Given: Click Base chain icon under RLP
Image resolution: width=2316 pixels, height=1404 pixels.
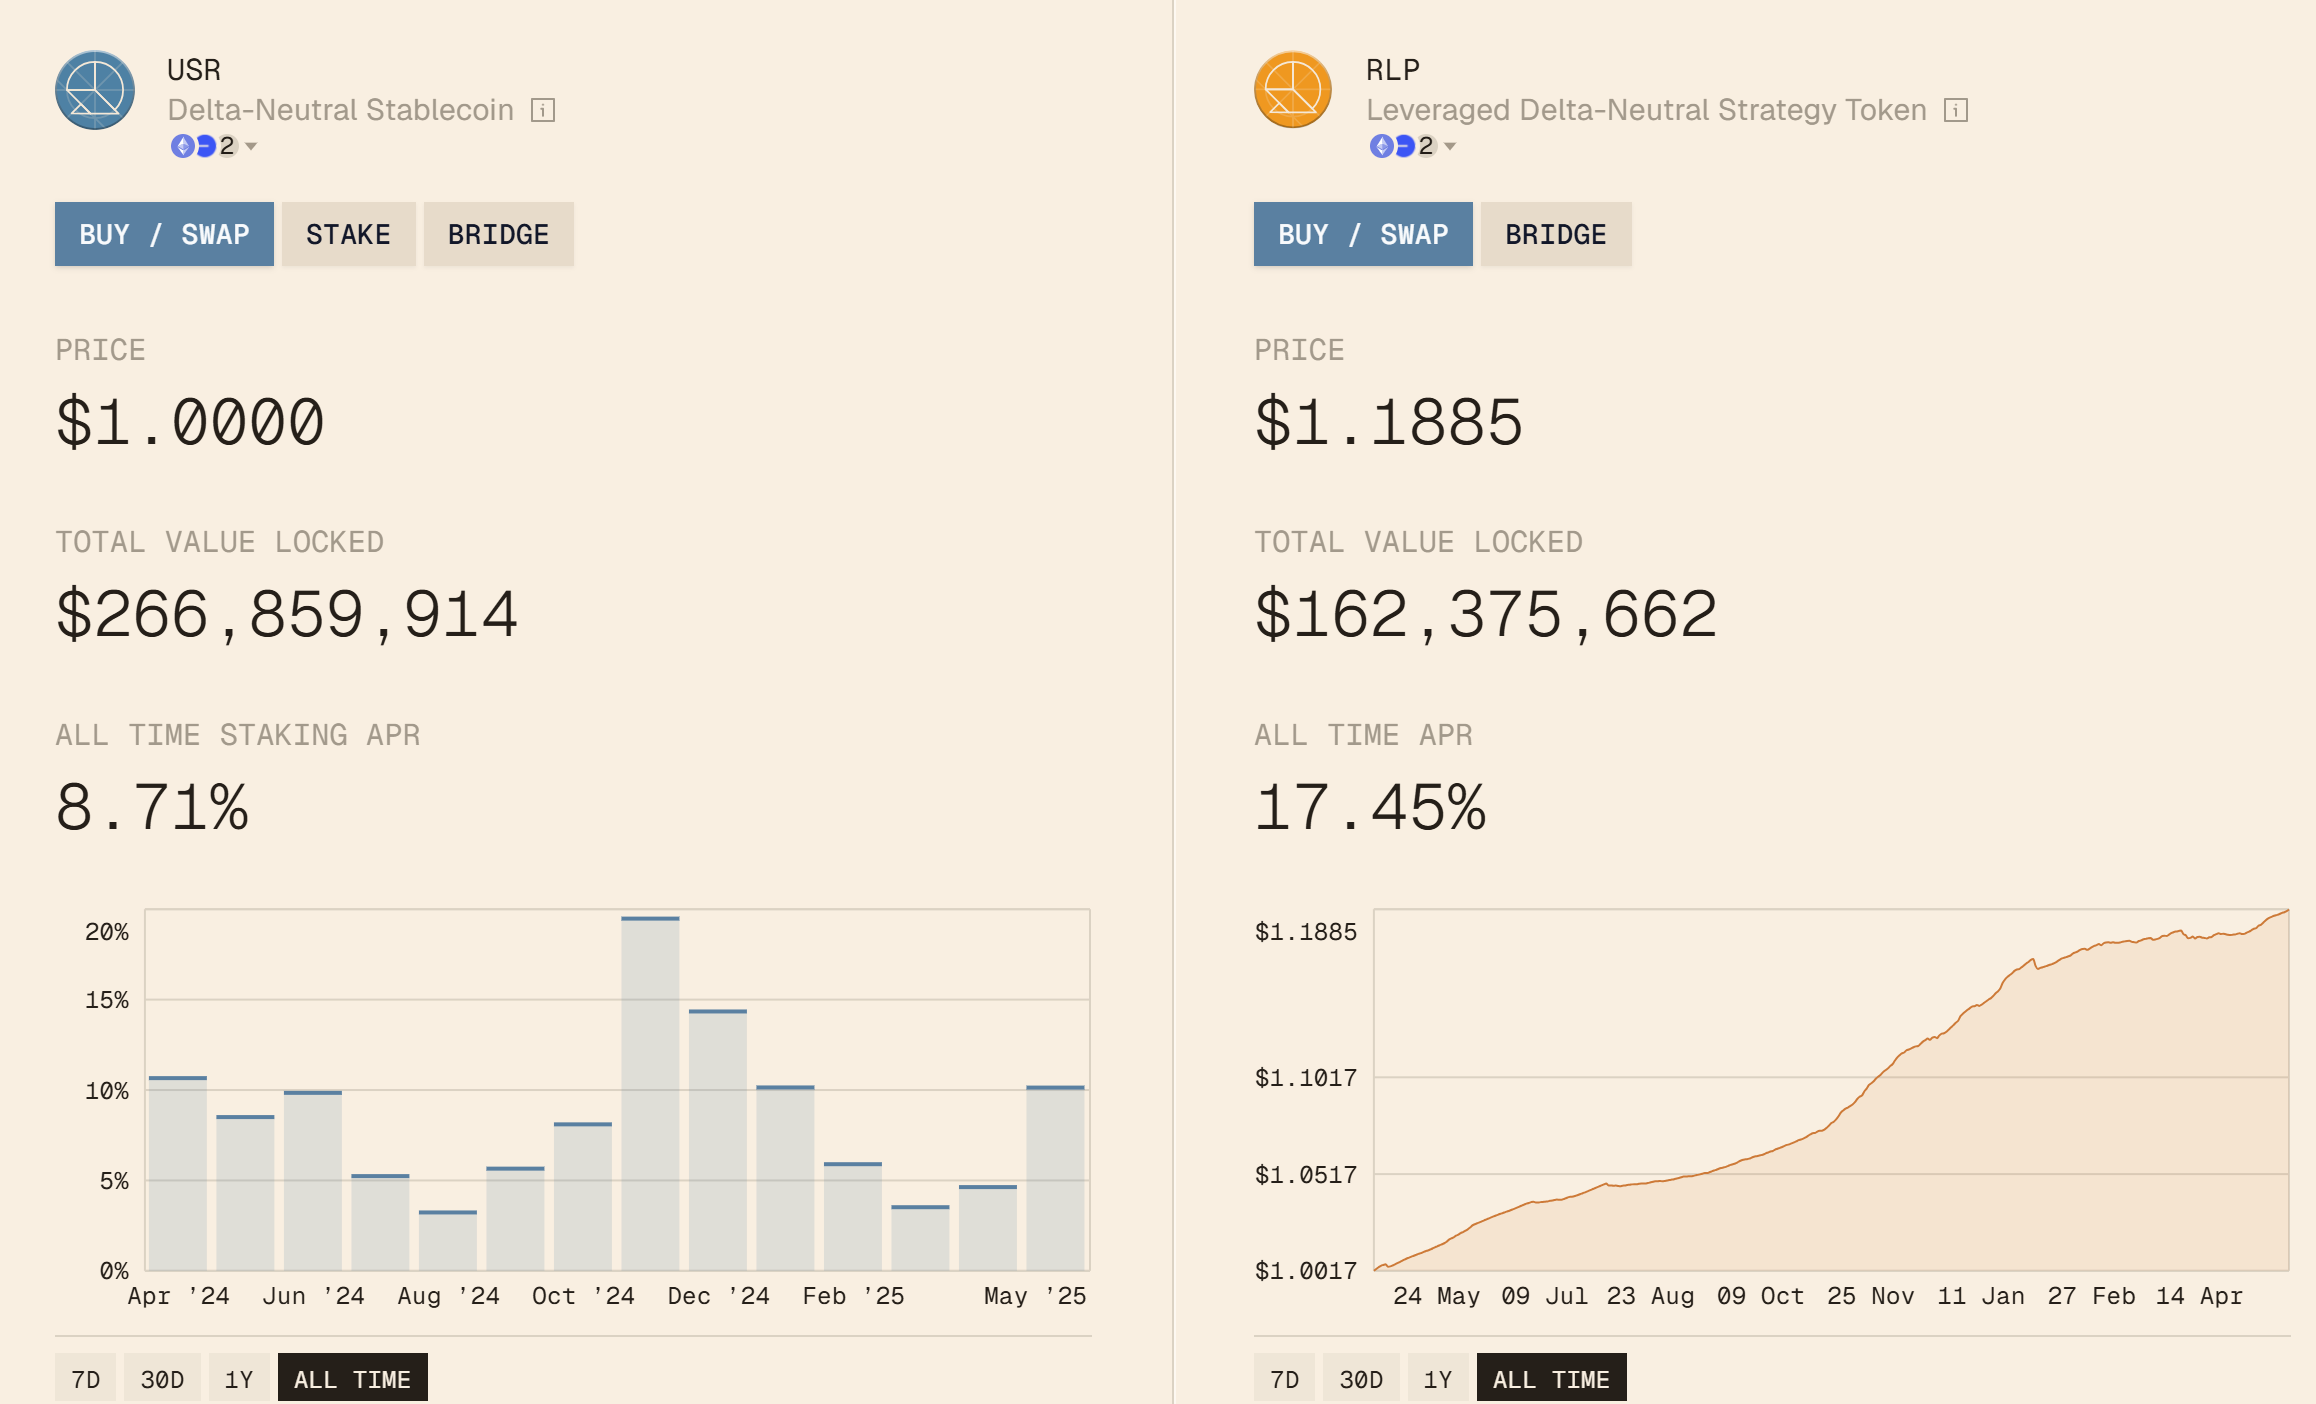Looking at the screenshot, I should coord(1404,146).
